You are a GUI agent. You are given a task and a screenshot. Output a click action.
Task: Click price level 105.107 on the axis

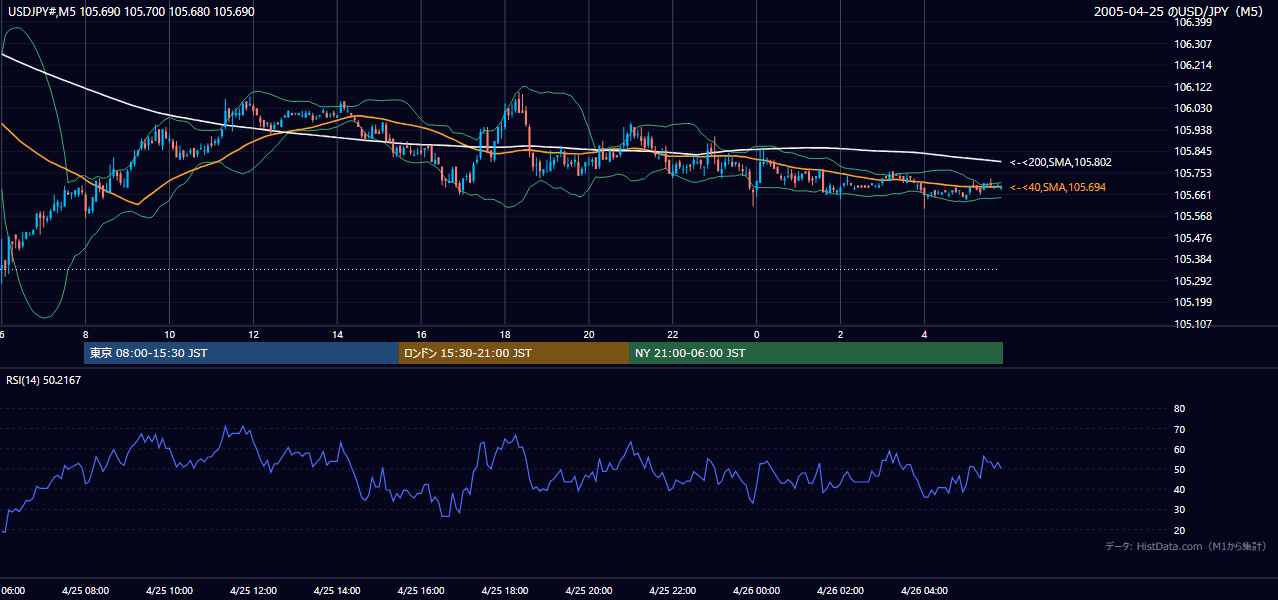click(x=1194, y=324)
